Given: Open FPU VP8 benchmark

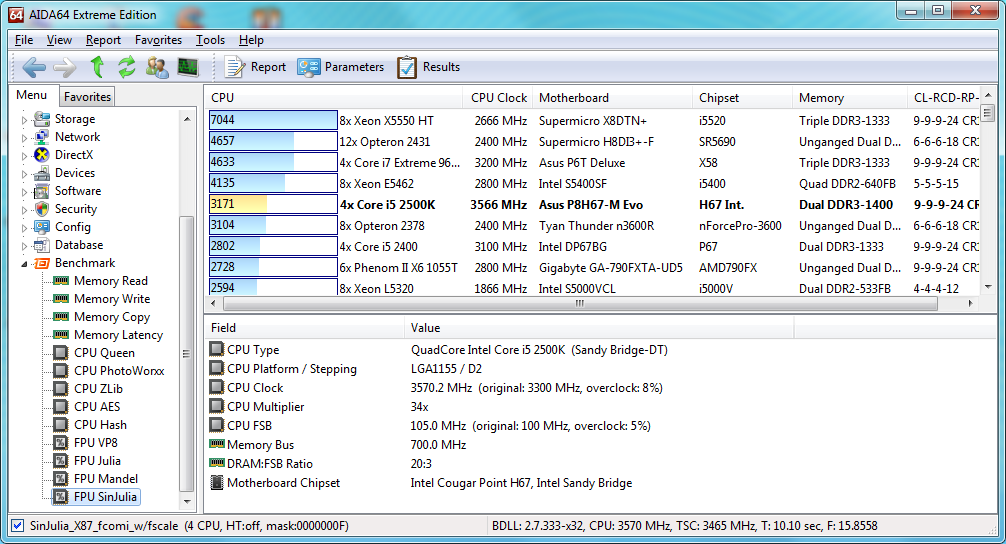Looking at the screenshot, I should (x=96, y=443).
